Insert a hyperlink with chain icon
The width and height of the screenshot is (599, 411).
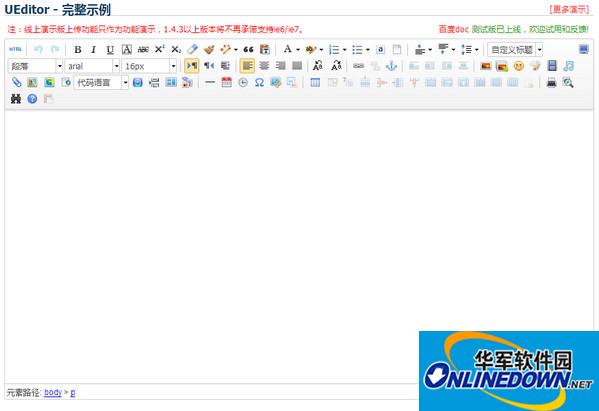point(358,66)
